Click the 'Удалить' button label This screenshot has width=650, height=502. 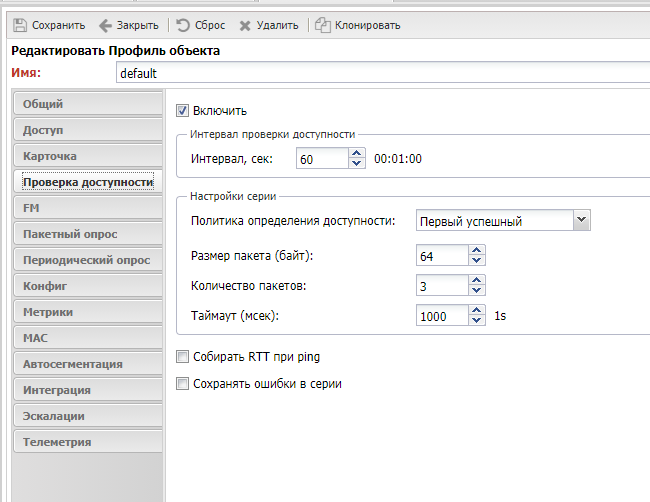point(277,25)
